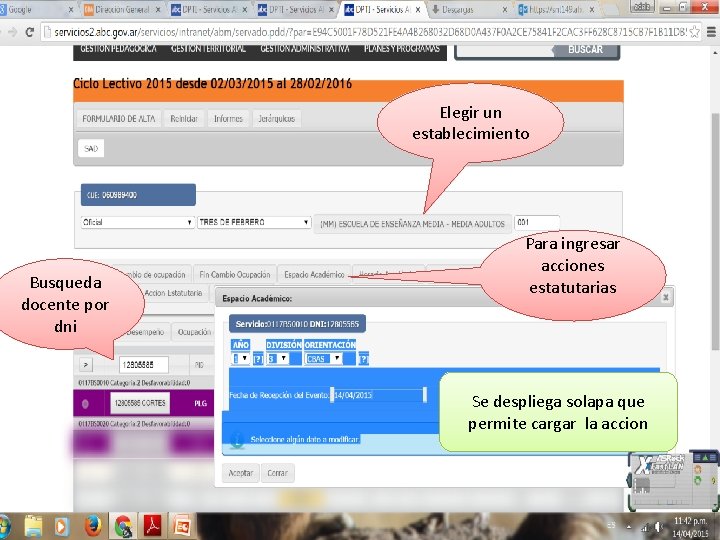Click the SAD button
Image resolution: width=720 pixels, height=540 pixels.
91,148
